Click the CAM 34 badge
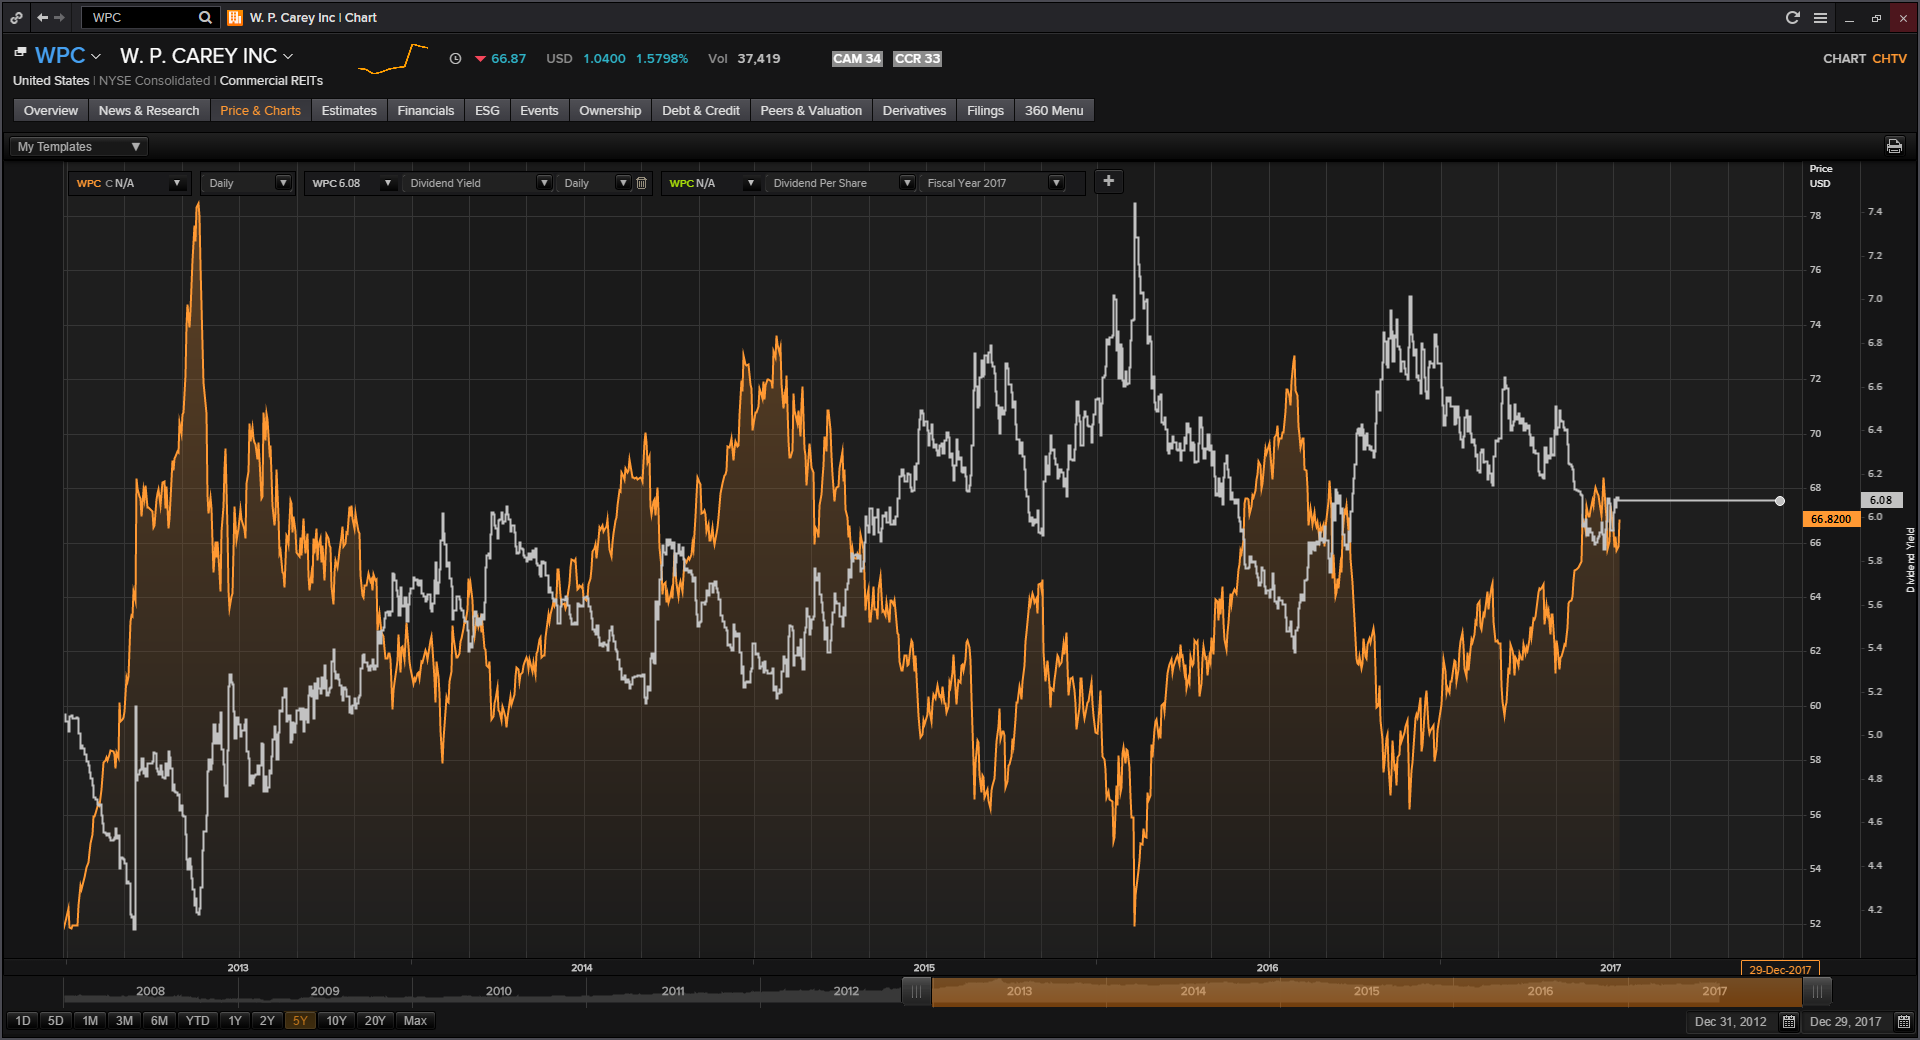1920x1040 pixels. [857, 59]
